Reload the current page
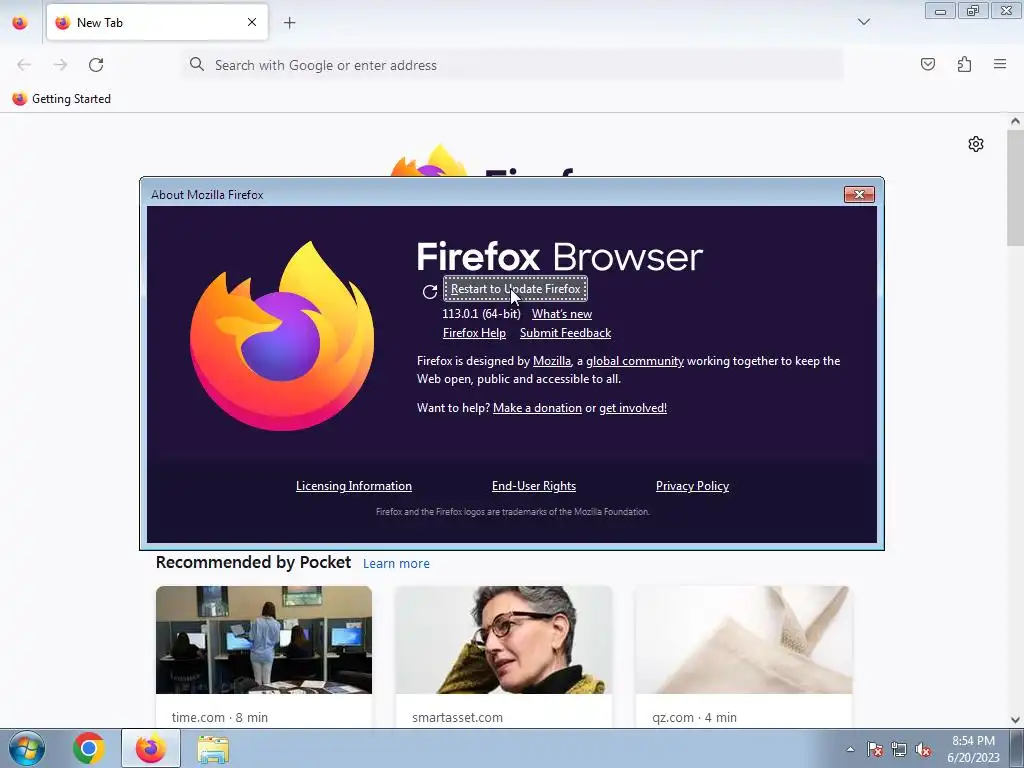This screenshot has height=768, width=1024. point(96,65)
